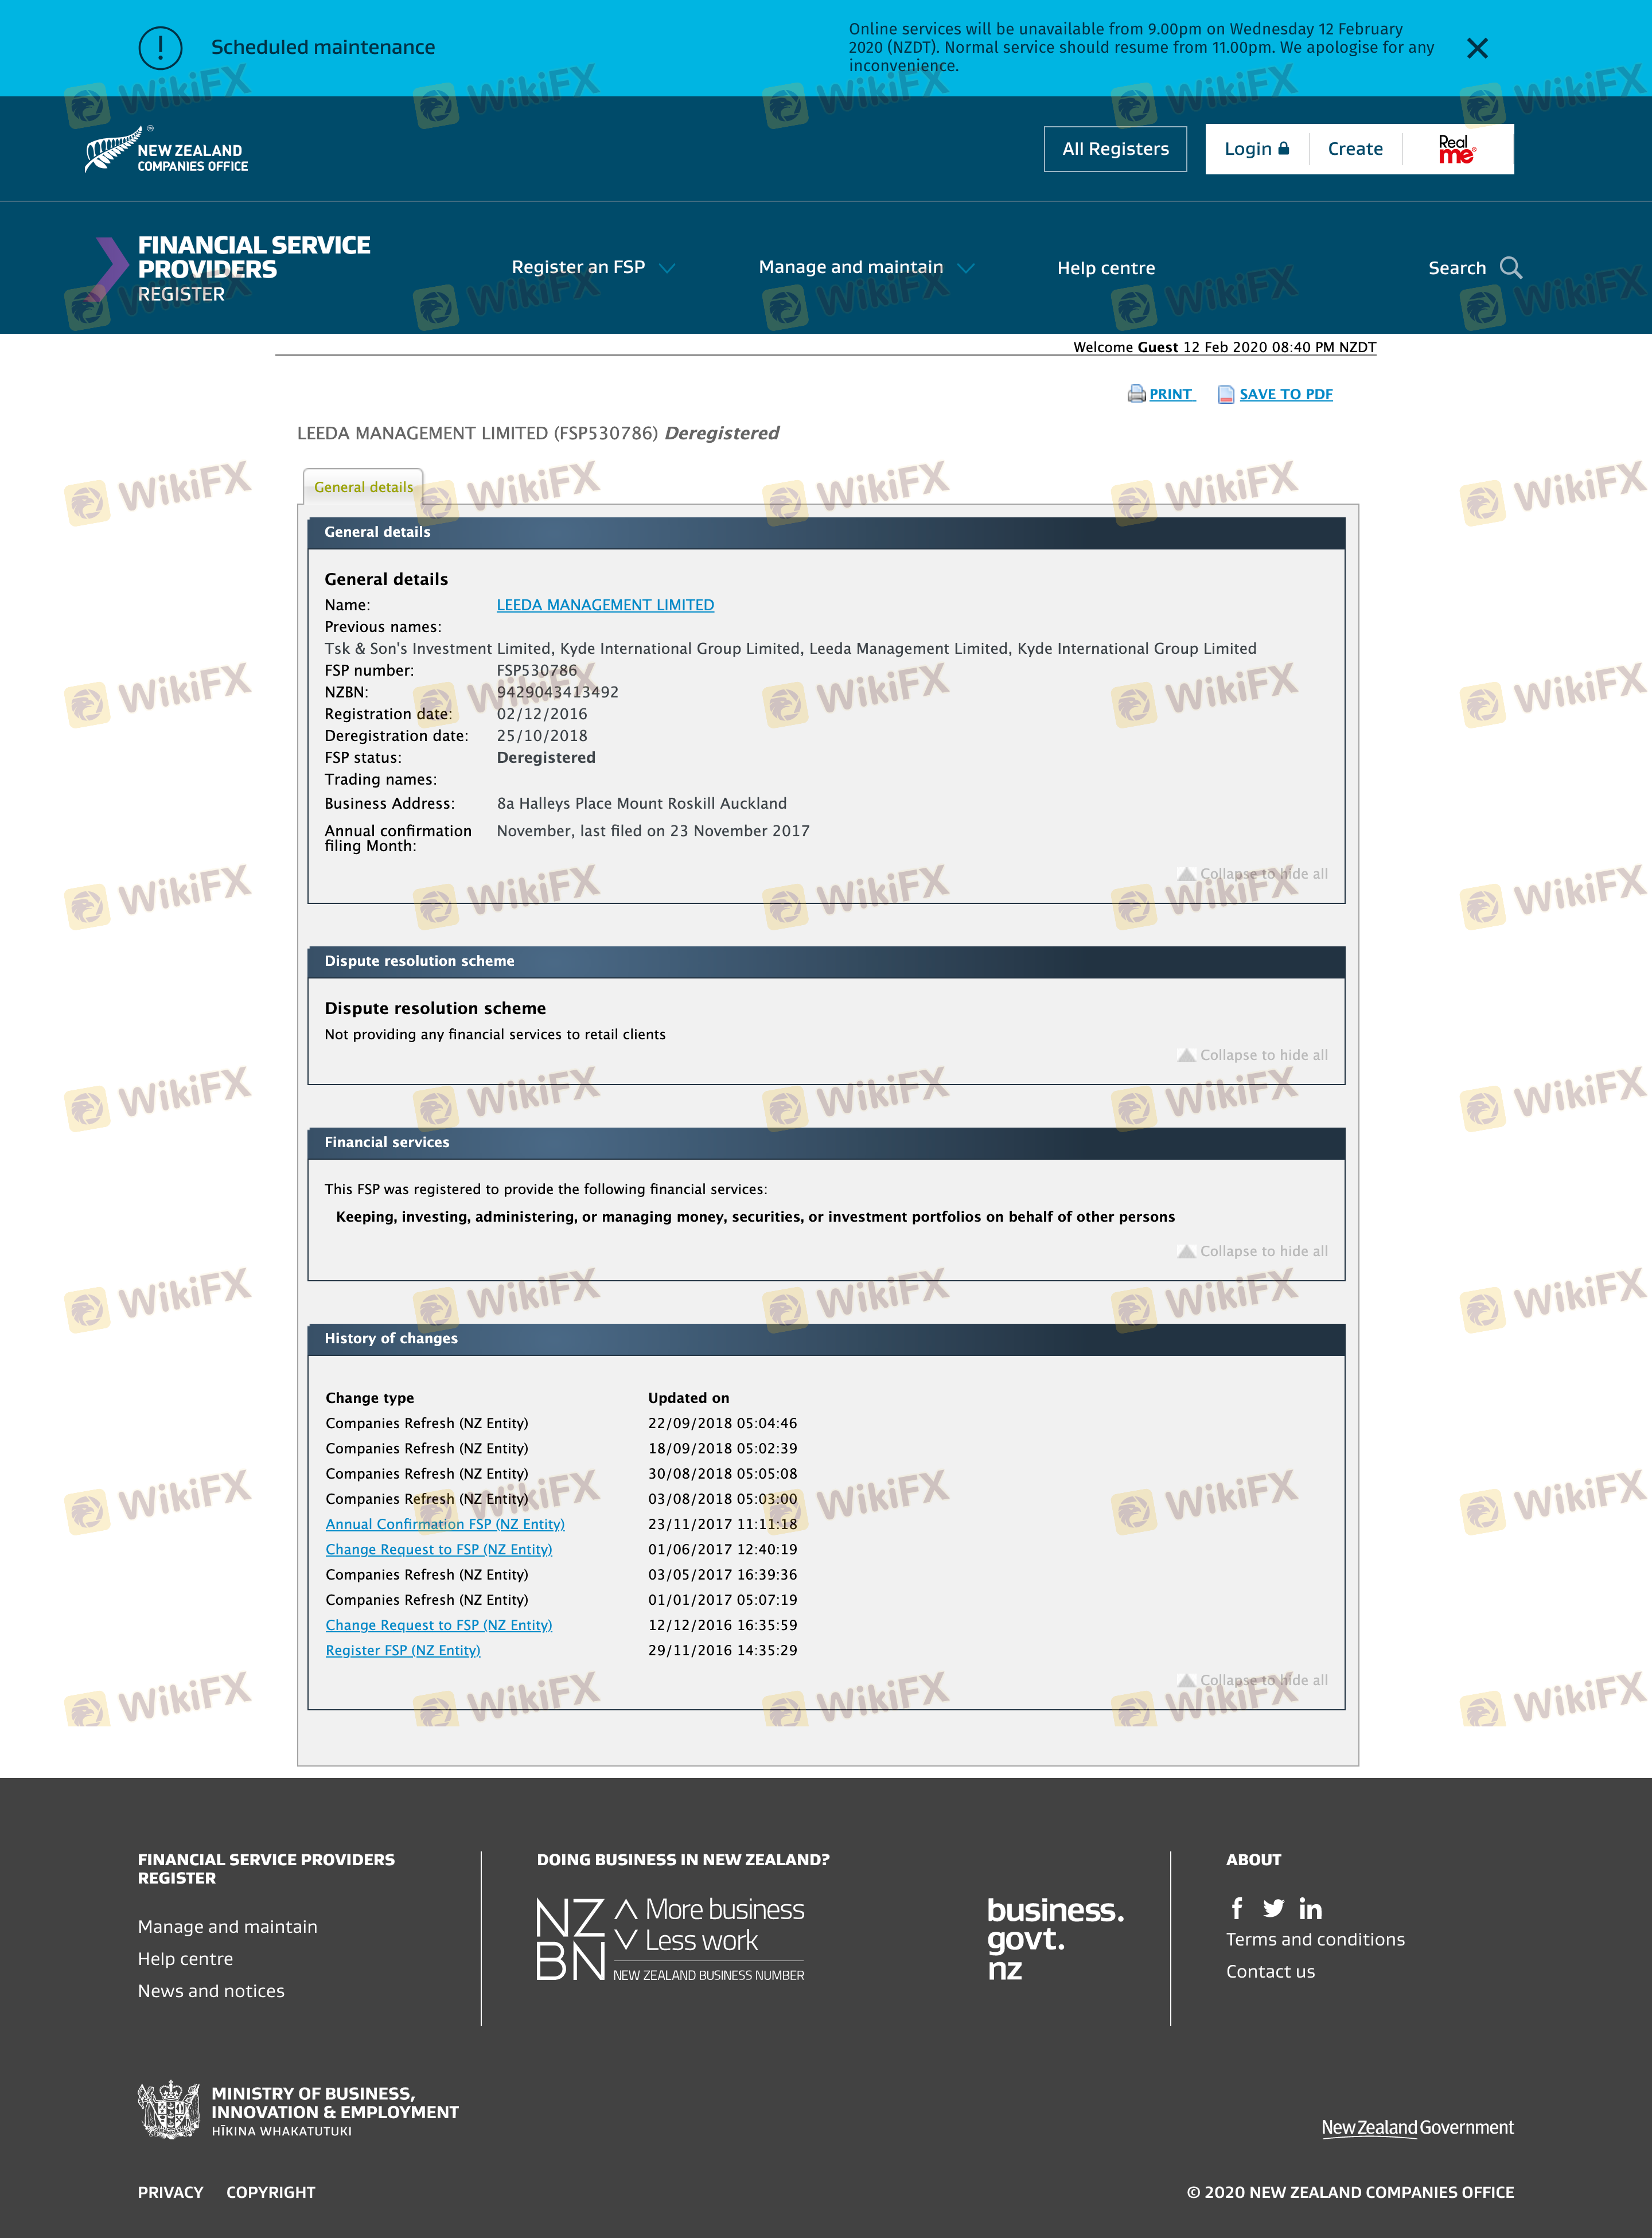The height and width of the screenshot is (2238, 1652).
Task: Click the RealMe logo icon
Action: (1456, 149)
